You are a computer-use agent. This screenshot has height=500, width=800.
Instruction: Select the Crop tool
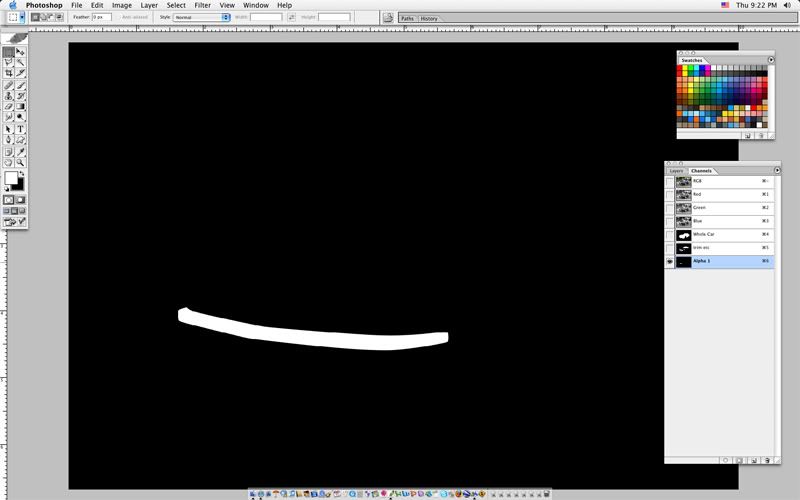[x=9, y=73]
